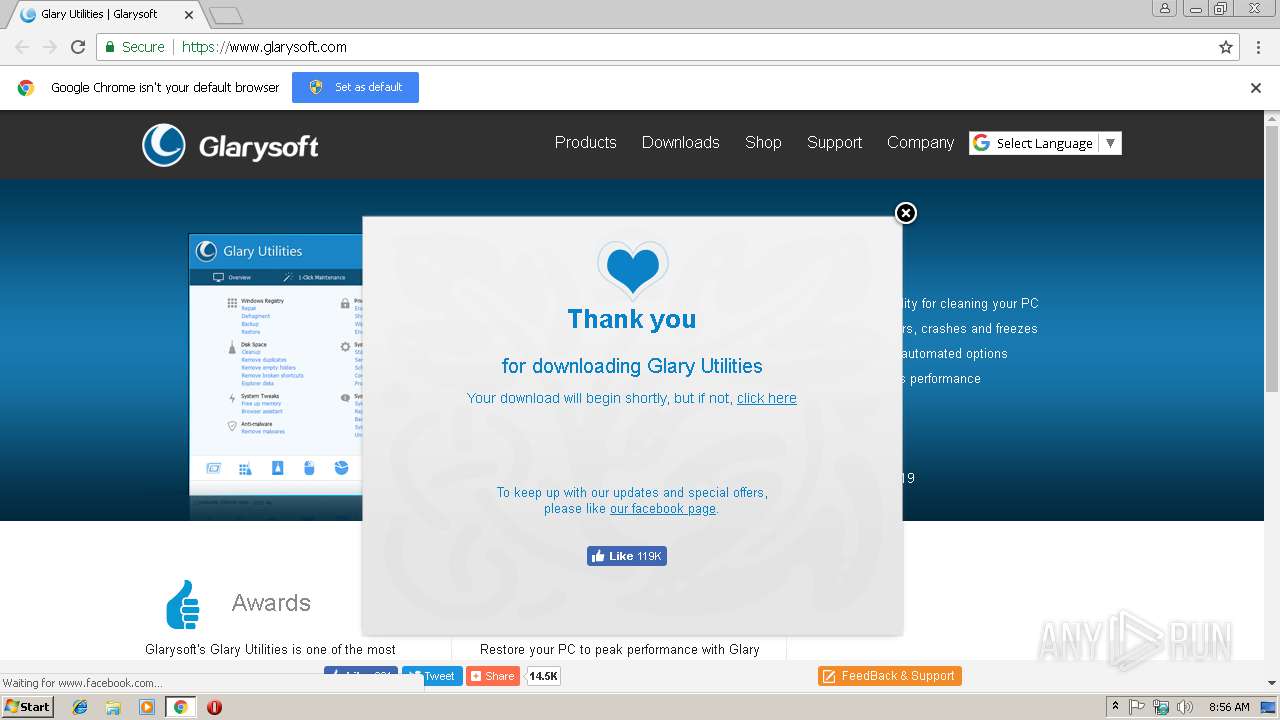The image size is (1280, 720).
Task: Click the Facebook Like 119K button
Action: tap(627, 556)
